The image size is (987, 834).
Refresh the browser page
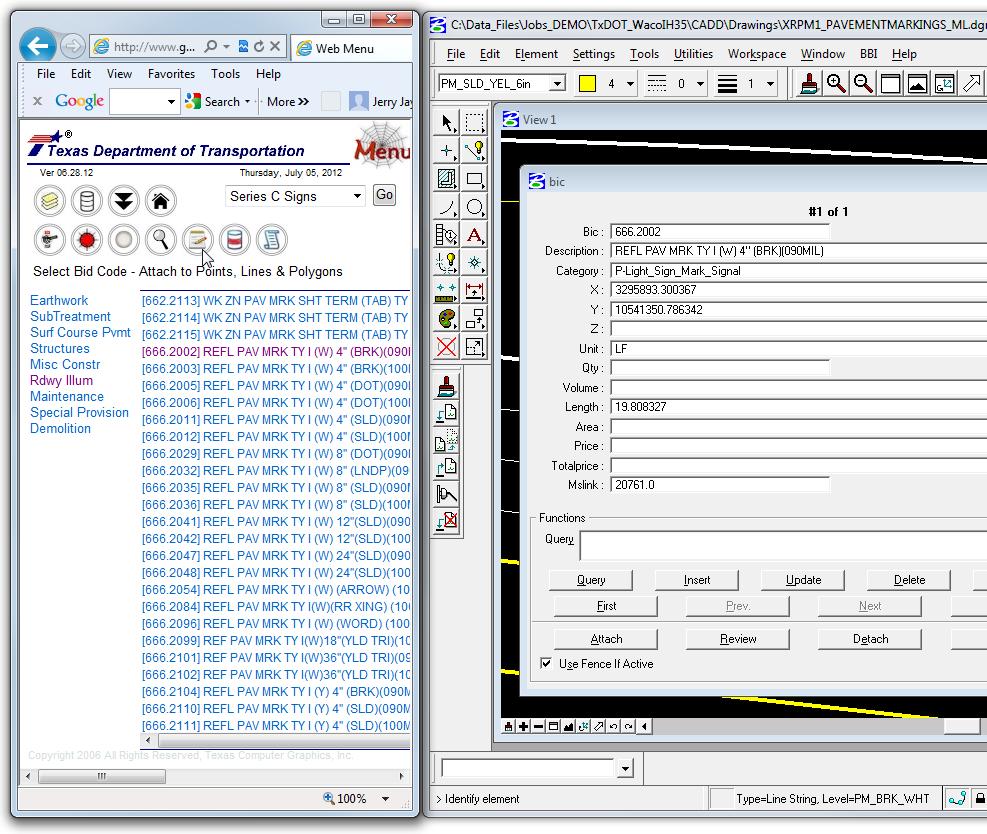(x=259, y=47)
